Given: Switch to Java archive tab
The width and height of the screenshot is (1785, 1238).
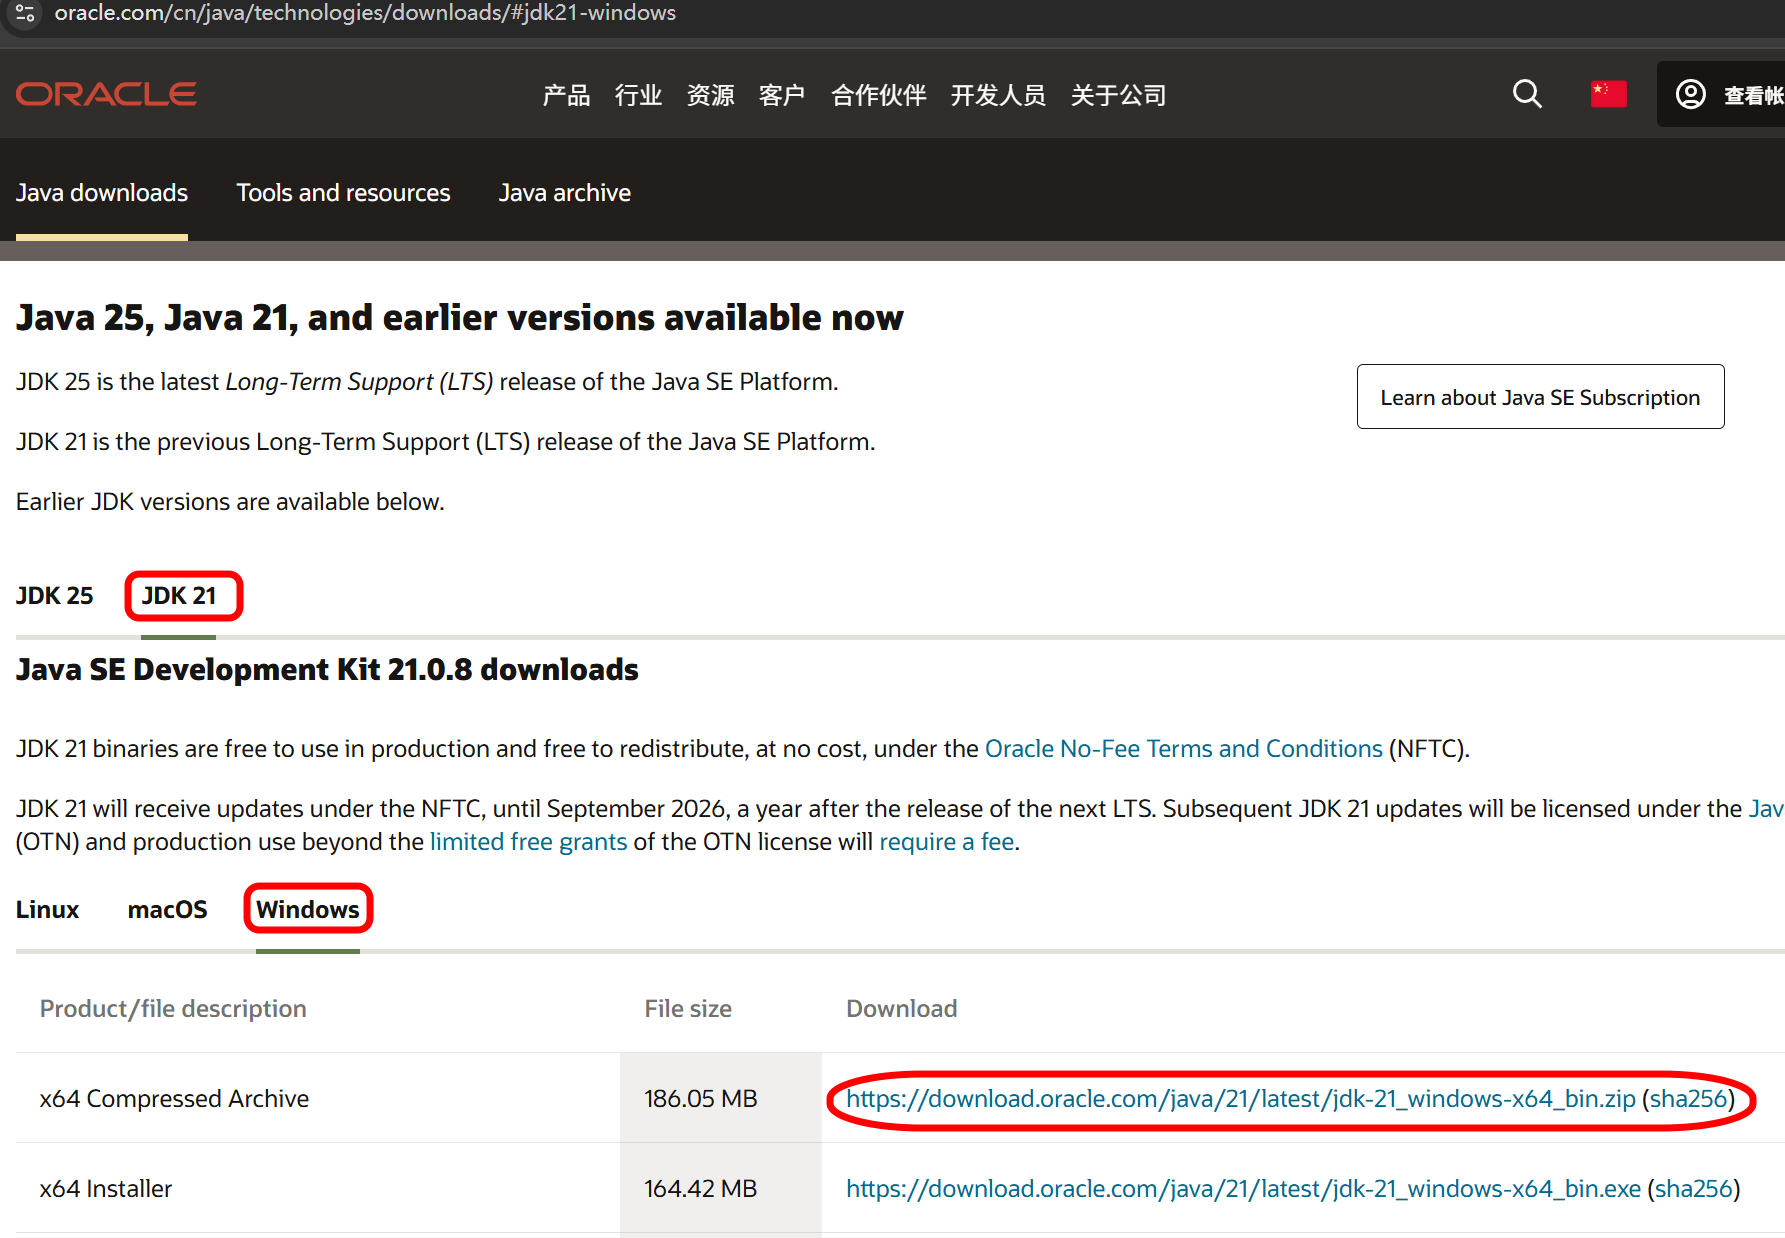Looking at the screenshot, I should click(565, 193).
